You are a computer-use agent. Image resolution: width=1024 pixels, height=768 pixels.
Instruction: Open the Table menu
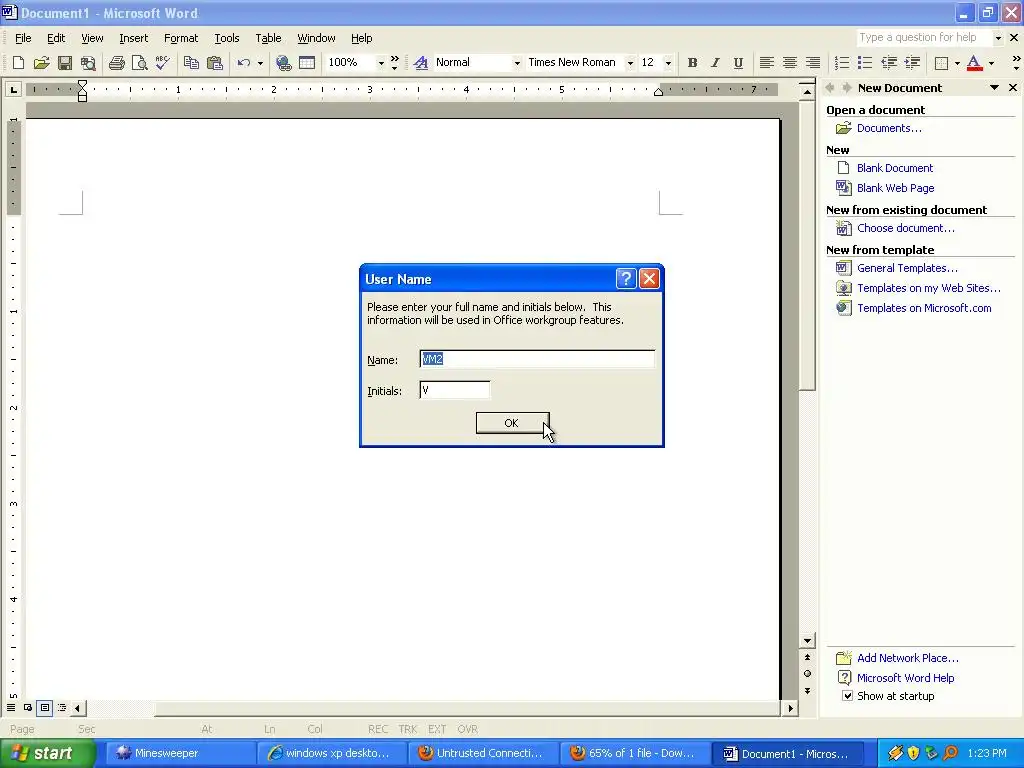coord(268,38)
